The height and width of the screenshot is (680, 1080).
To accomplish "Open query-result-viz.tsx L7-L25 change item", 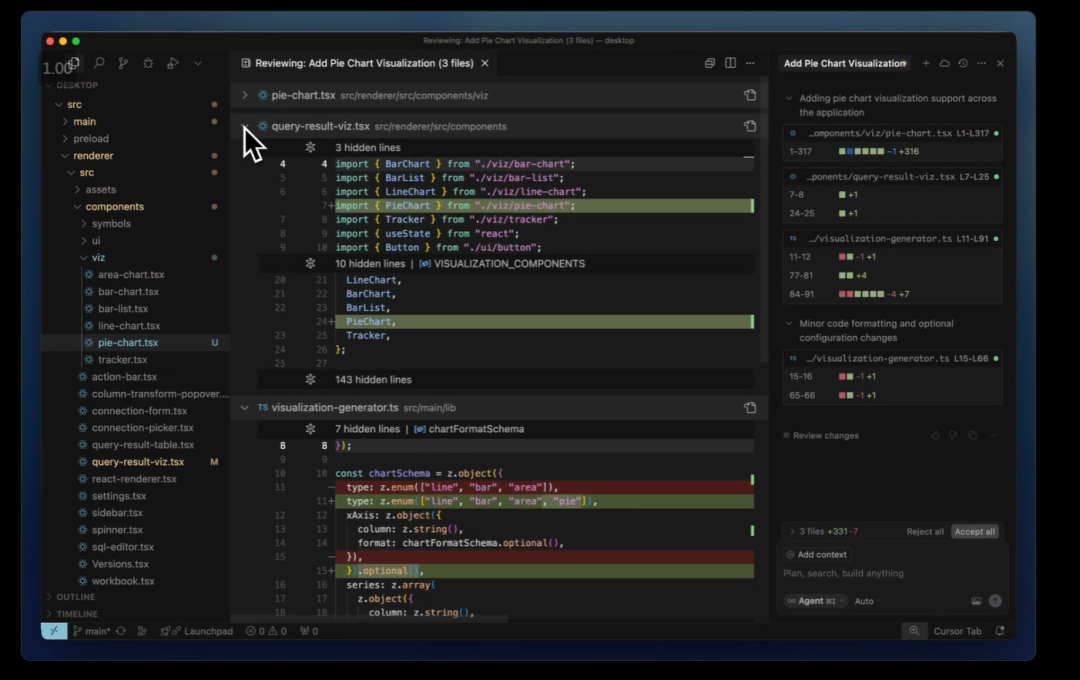I will (893, 176).
